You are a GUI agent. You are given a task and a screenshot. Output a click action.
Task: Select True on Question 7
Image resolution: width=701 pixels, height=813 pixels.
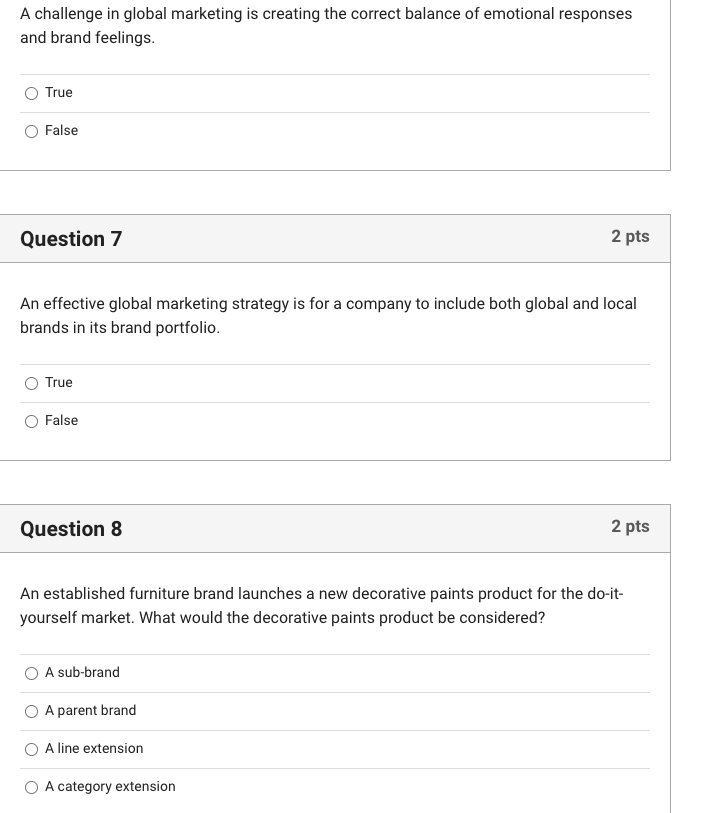pyautogui.click(x=32, y=383)
